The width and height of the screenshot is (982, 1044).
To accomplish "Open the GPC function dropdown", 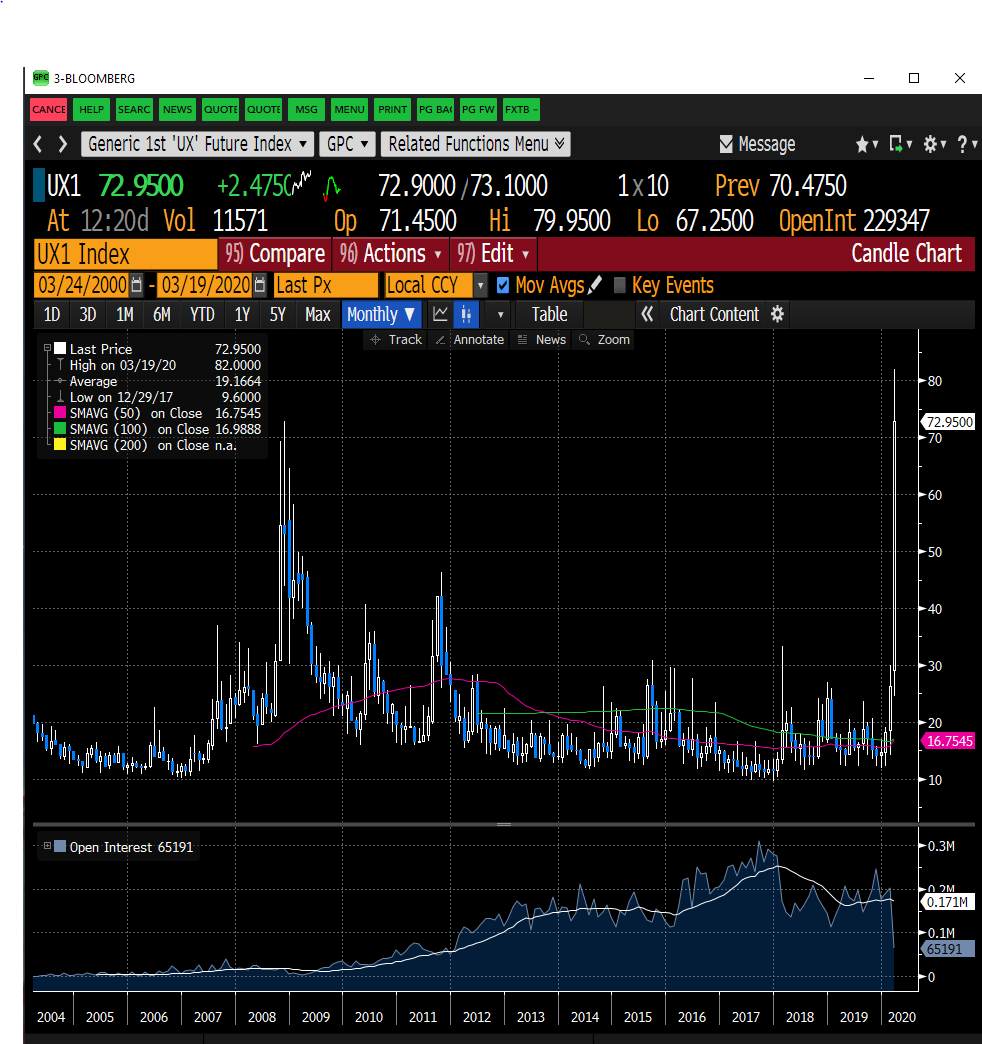I will point(348,144).
